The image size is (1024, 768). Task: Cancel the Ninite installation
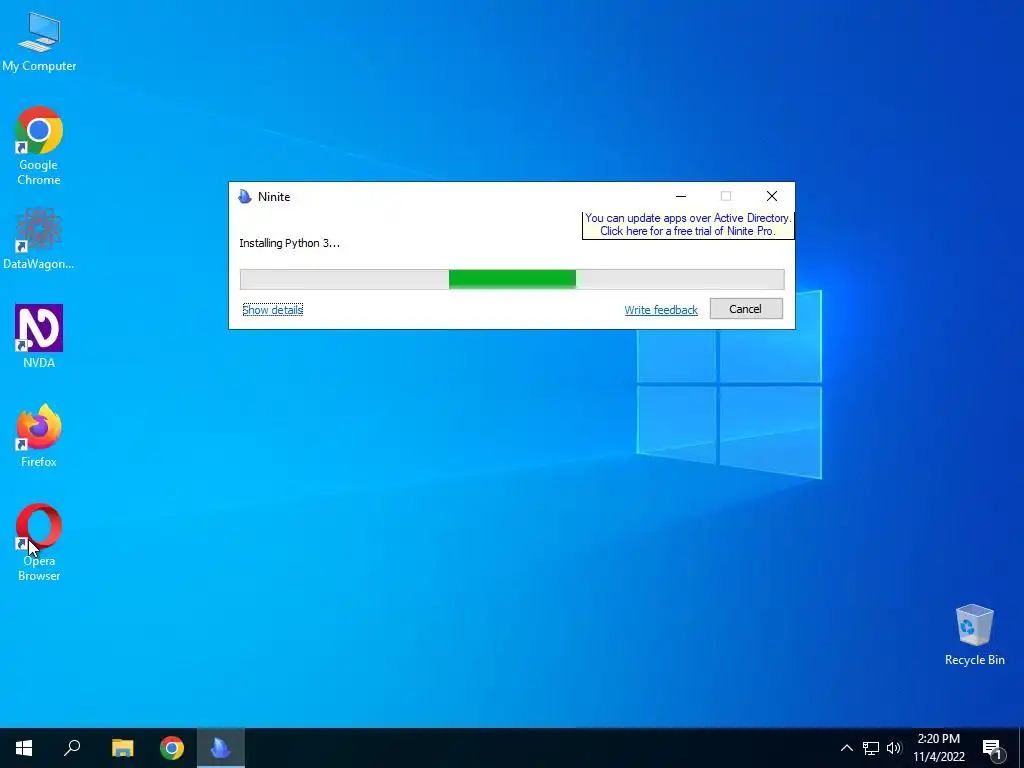point(746,309)
